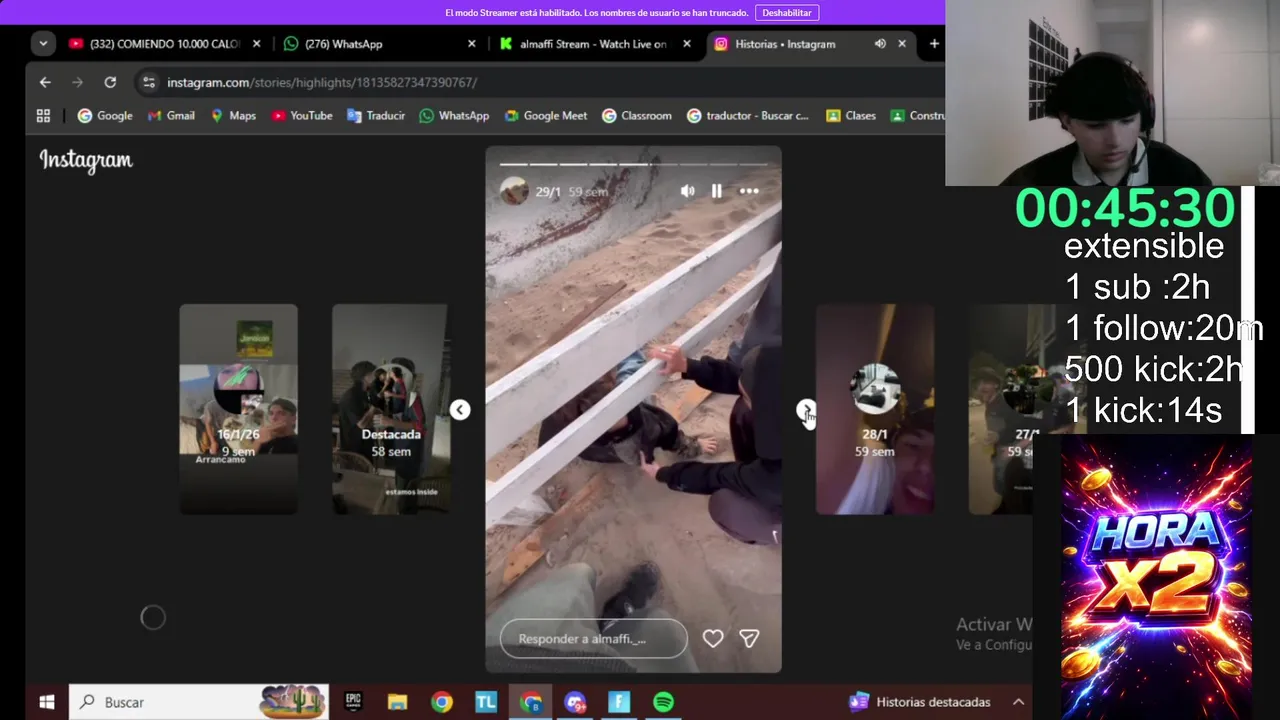Click the instagram.com address bar URL
This screenshot has width=1280, height=720.
[322, 82]
